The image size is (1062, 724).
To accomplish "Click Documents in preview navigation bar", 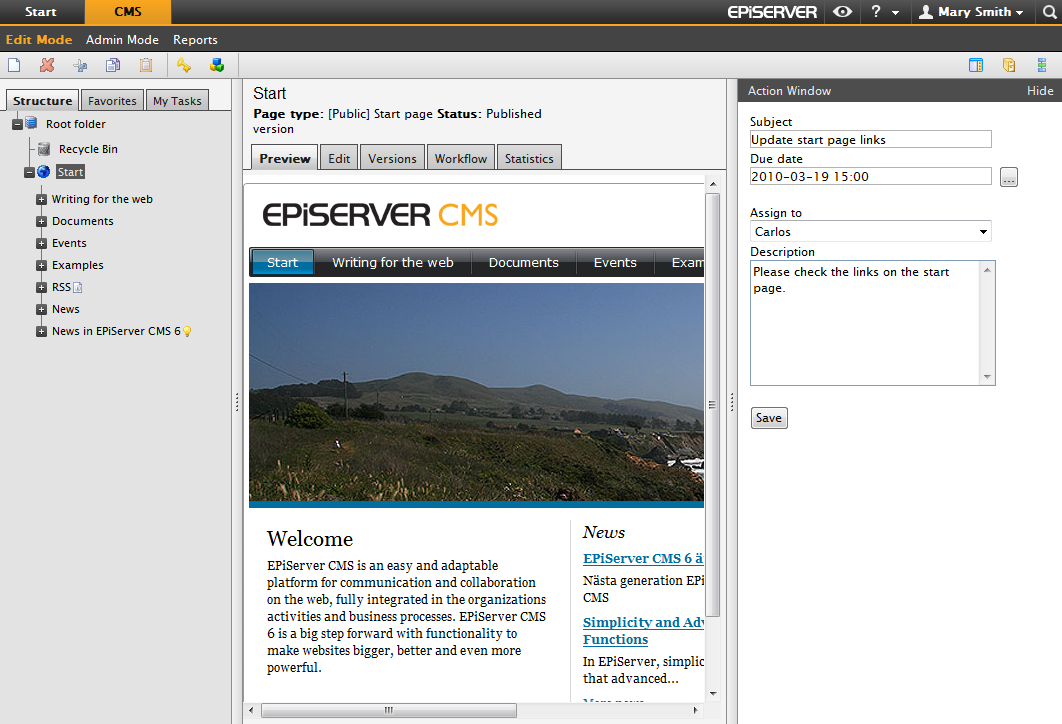I will (524, 262).
